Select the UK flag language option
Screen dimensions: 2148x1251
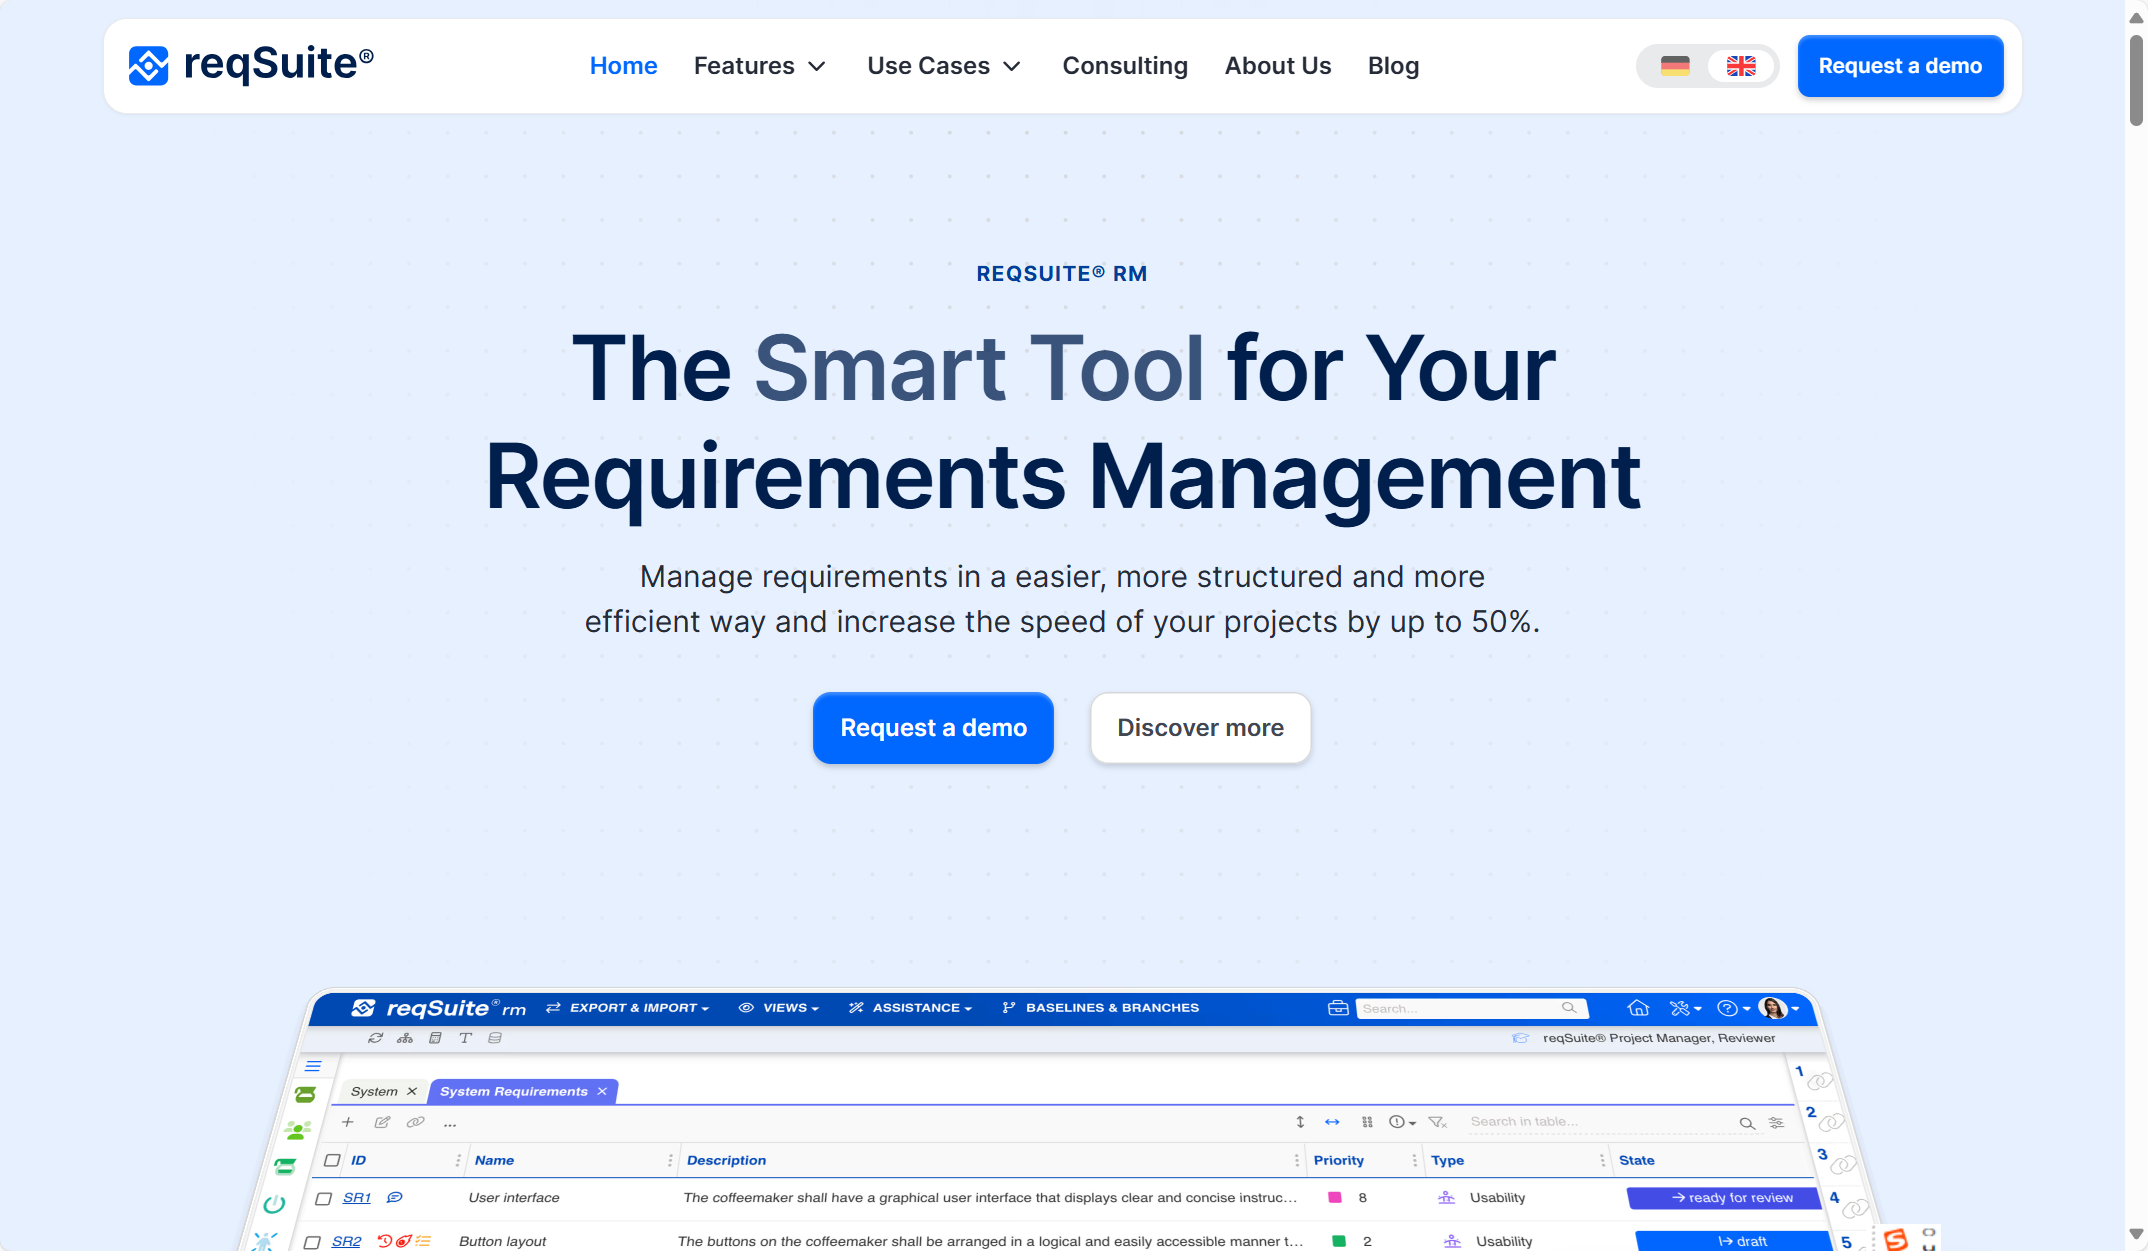tap(1741, 66)
